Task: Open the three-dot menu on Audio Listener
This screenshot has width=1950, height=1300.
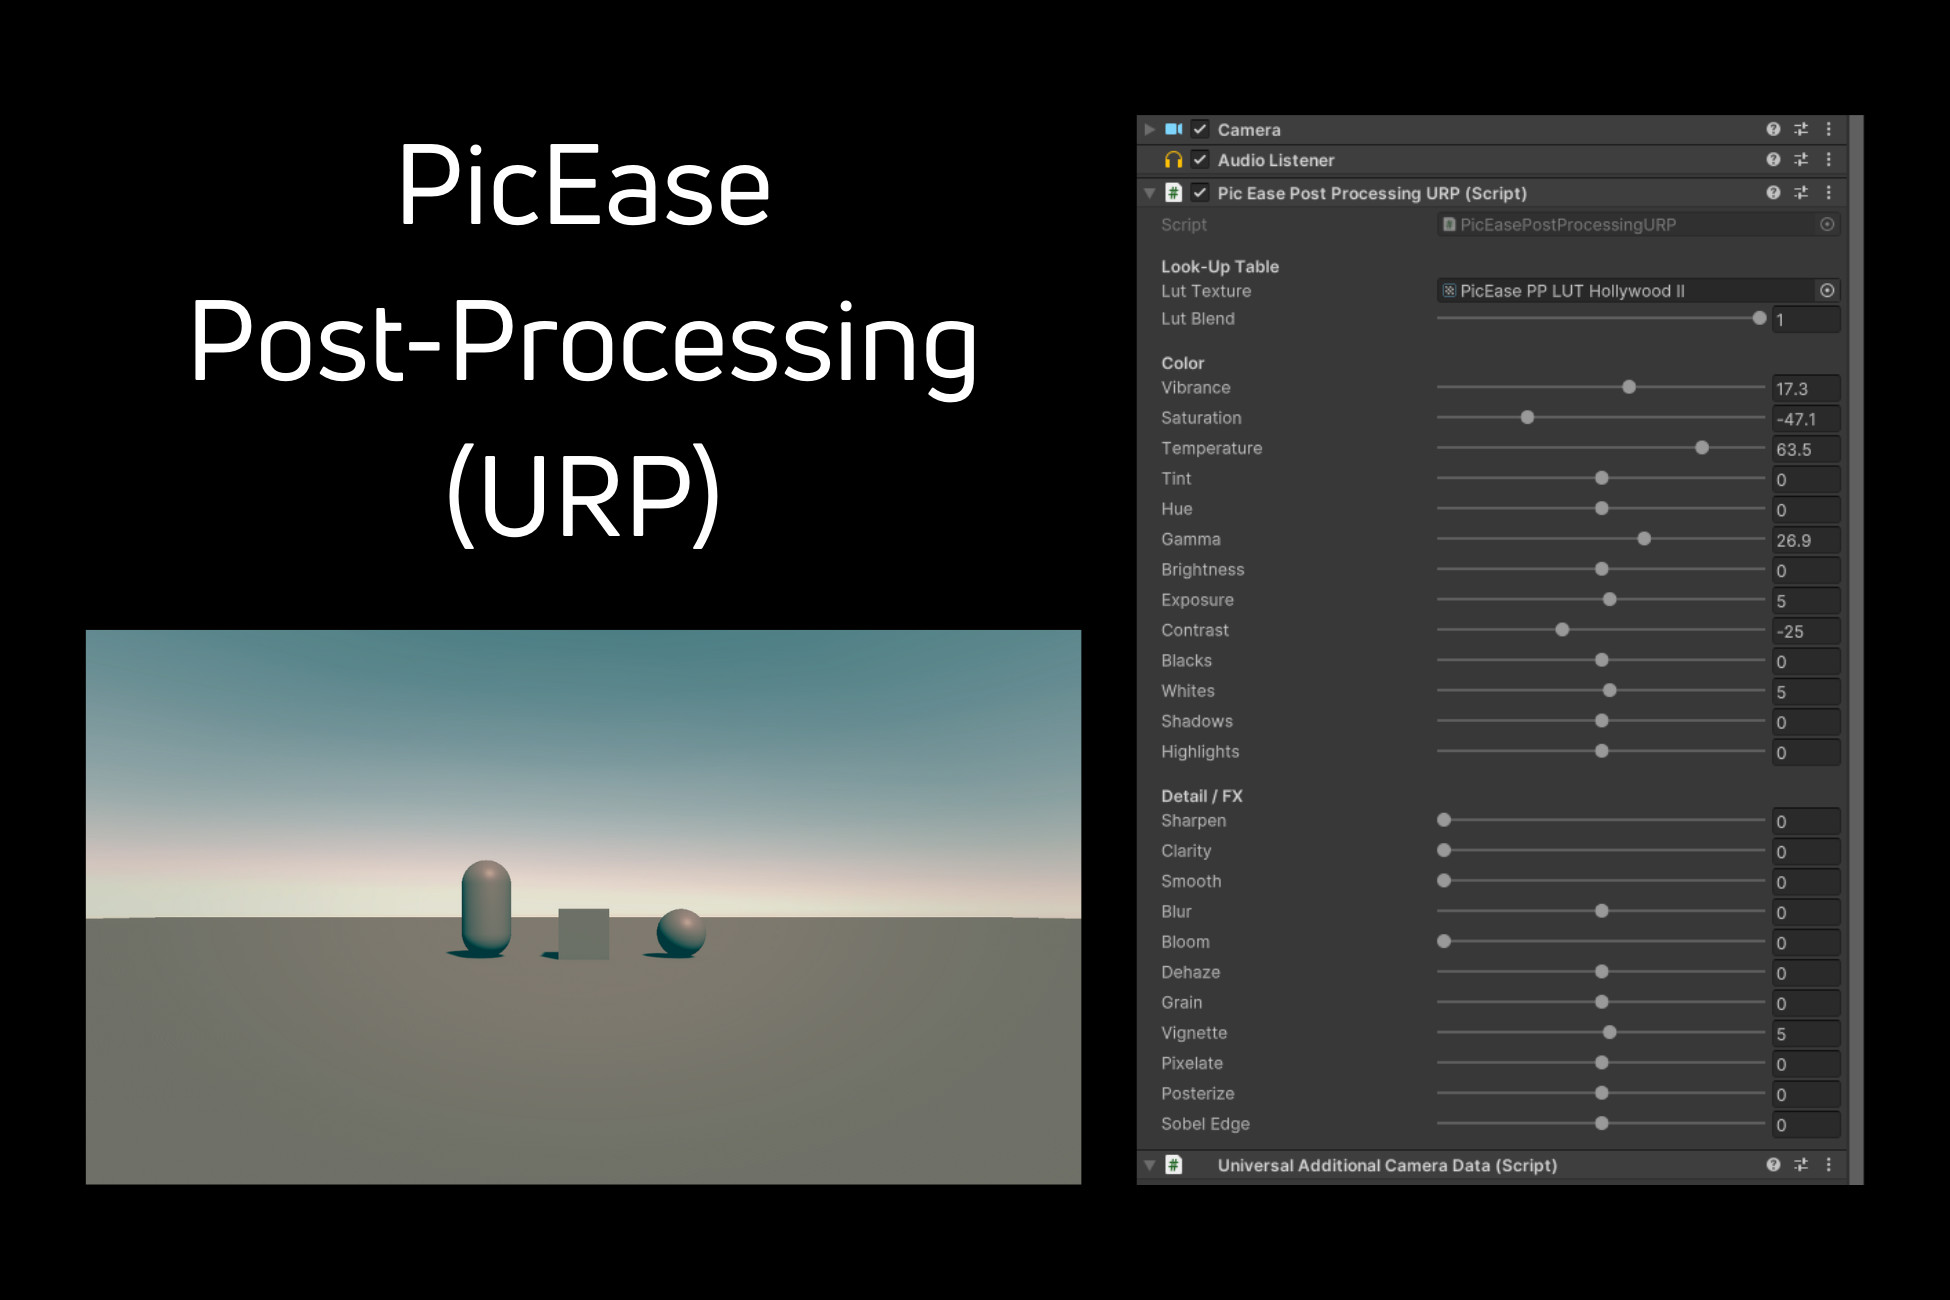Action: point(1829,160)
